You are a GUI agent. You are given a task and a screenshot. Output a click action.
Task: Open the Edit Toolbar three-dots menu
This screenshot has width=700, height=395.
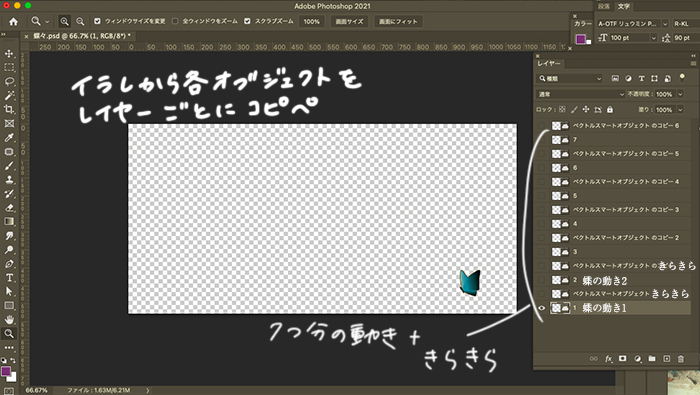coord(9,347)
